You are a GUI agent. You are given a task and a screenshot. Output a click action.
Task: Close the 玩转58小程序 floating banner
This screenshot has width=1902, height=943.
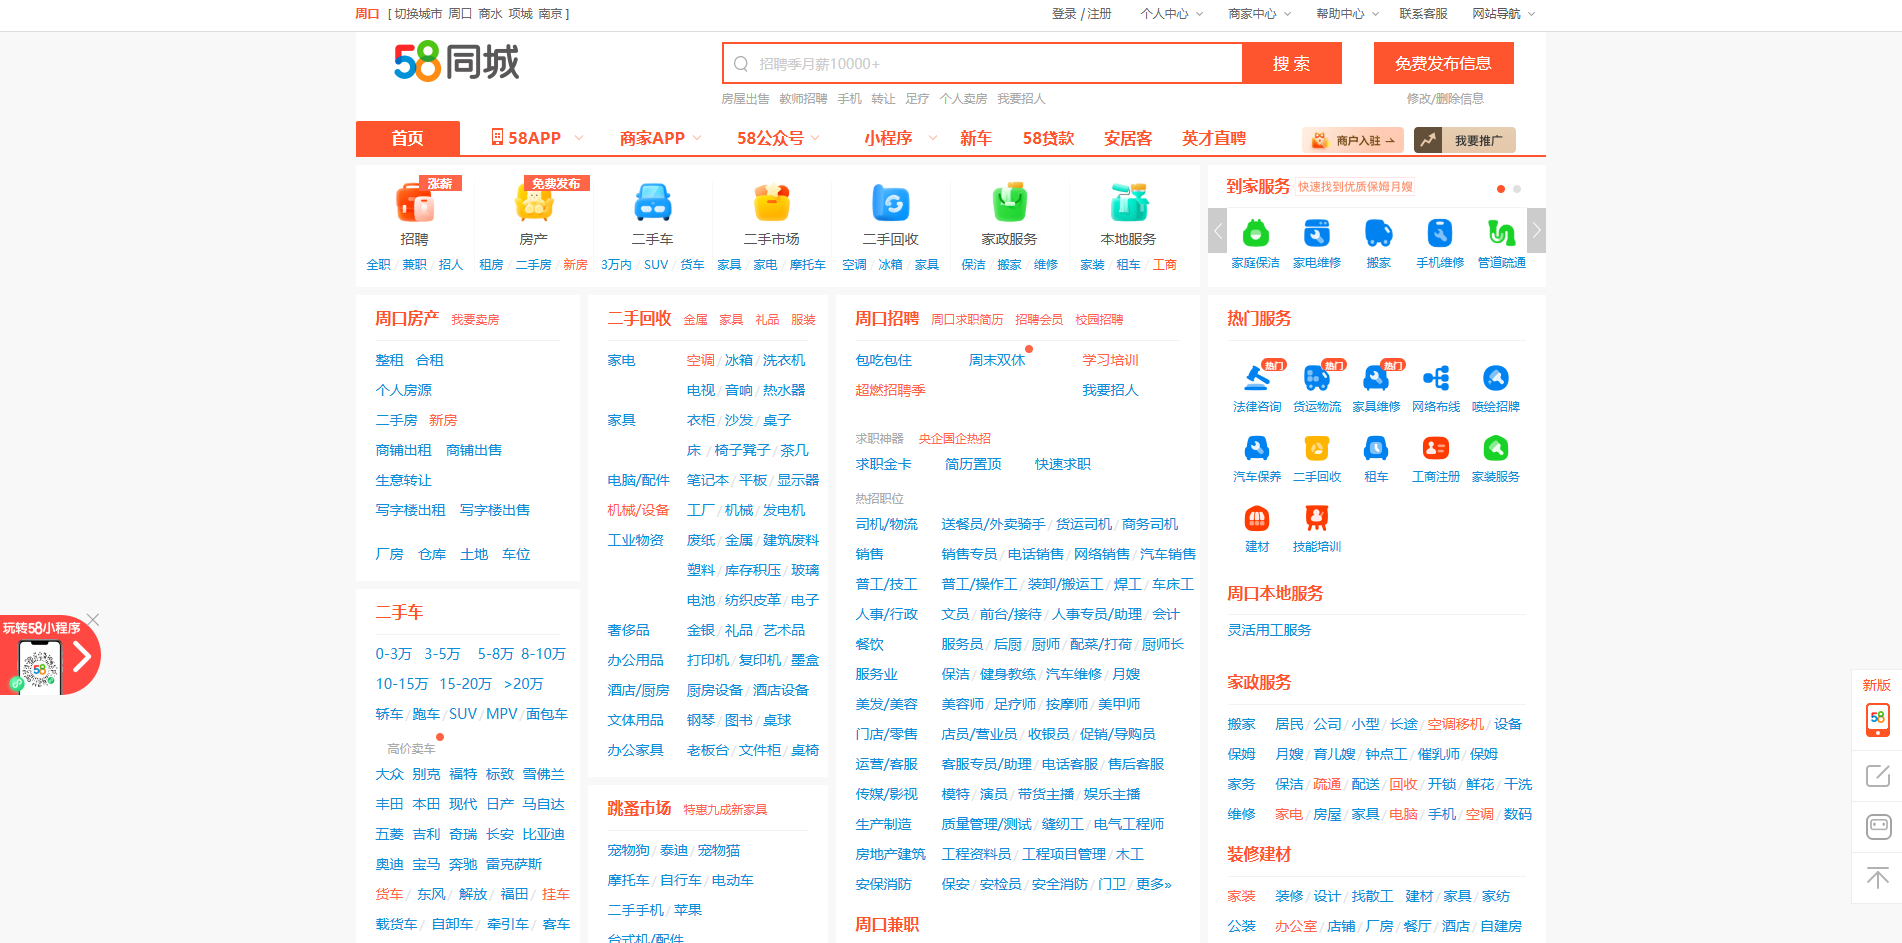93,620
